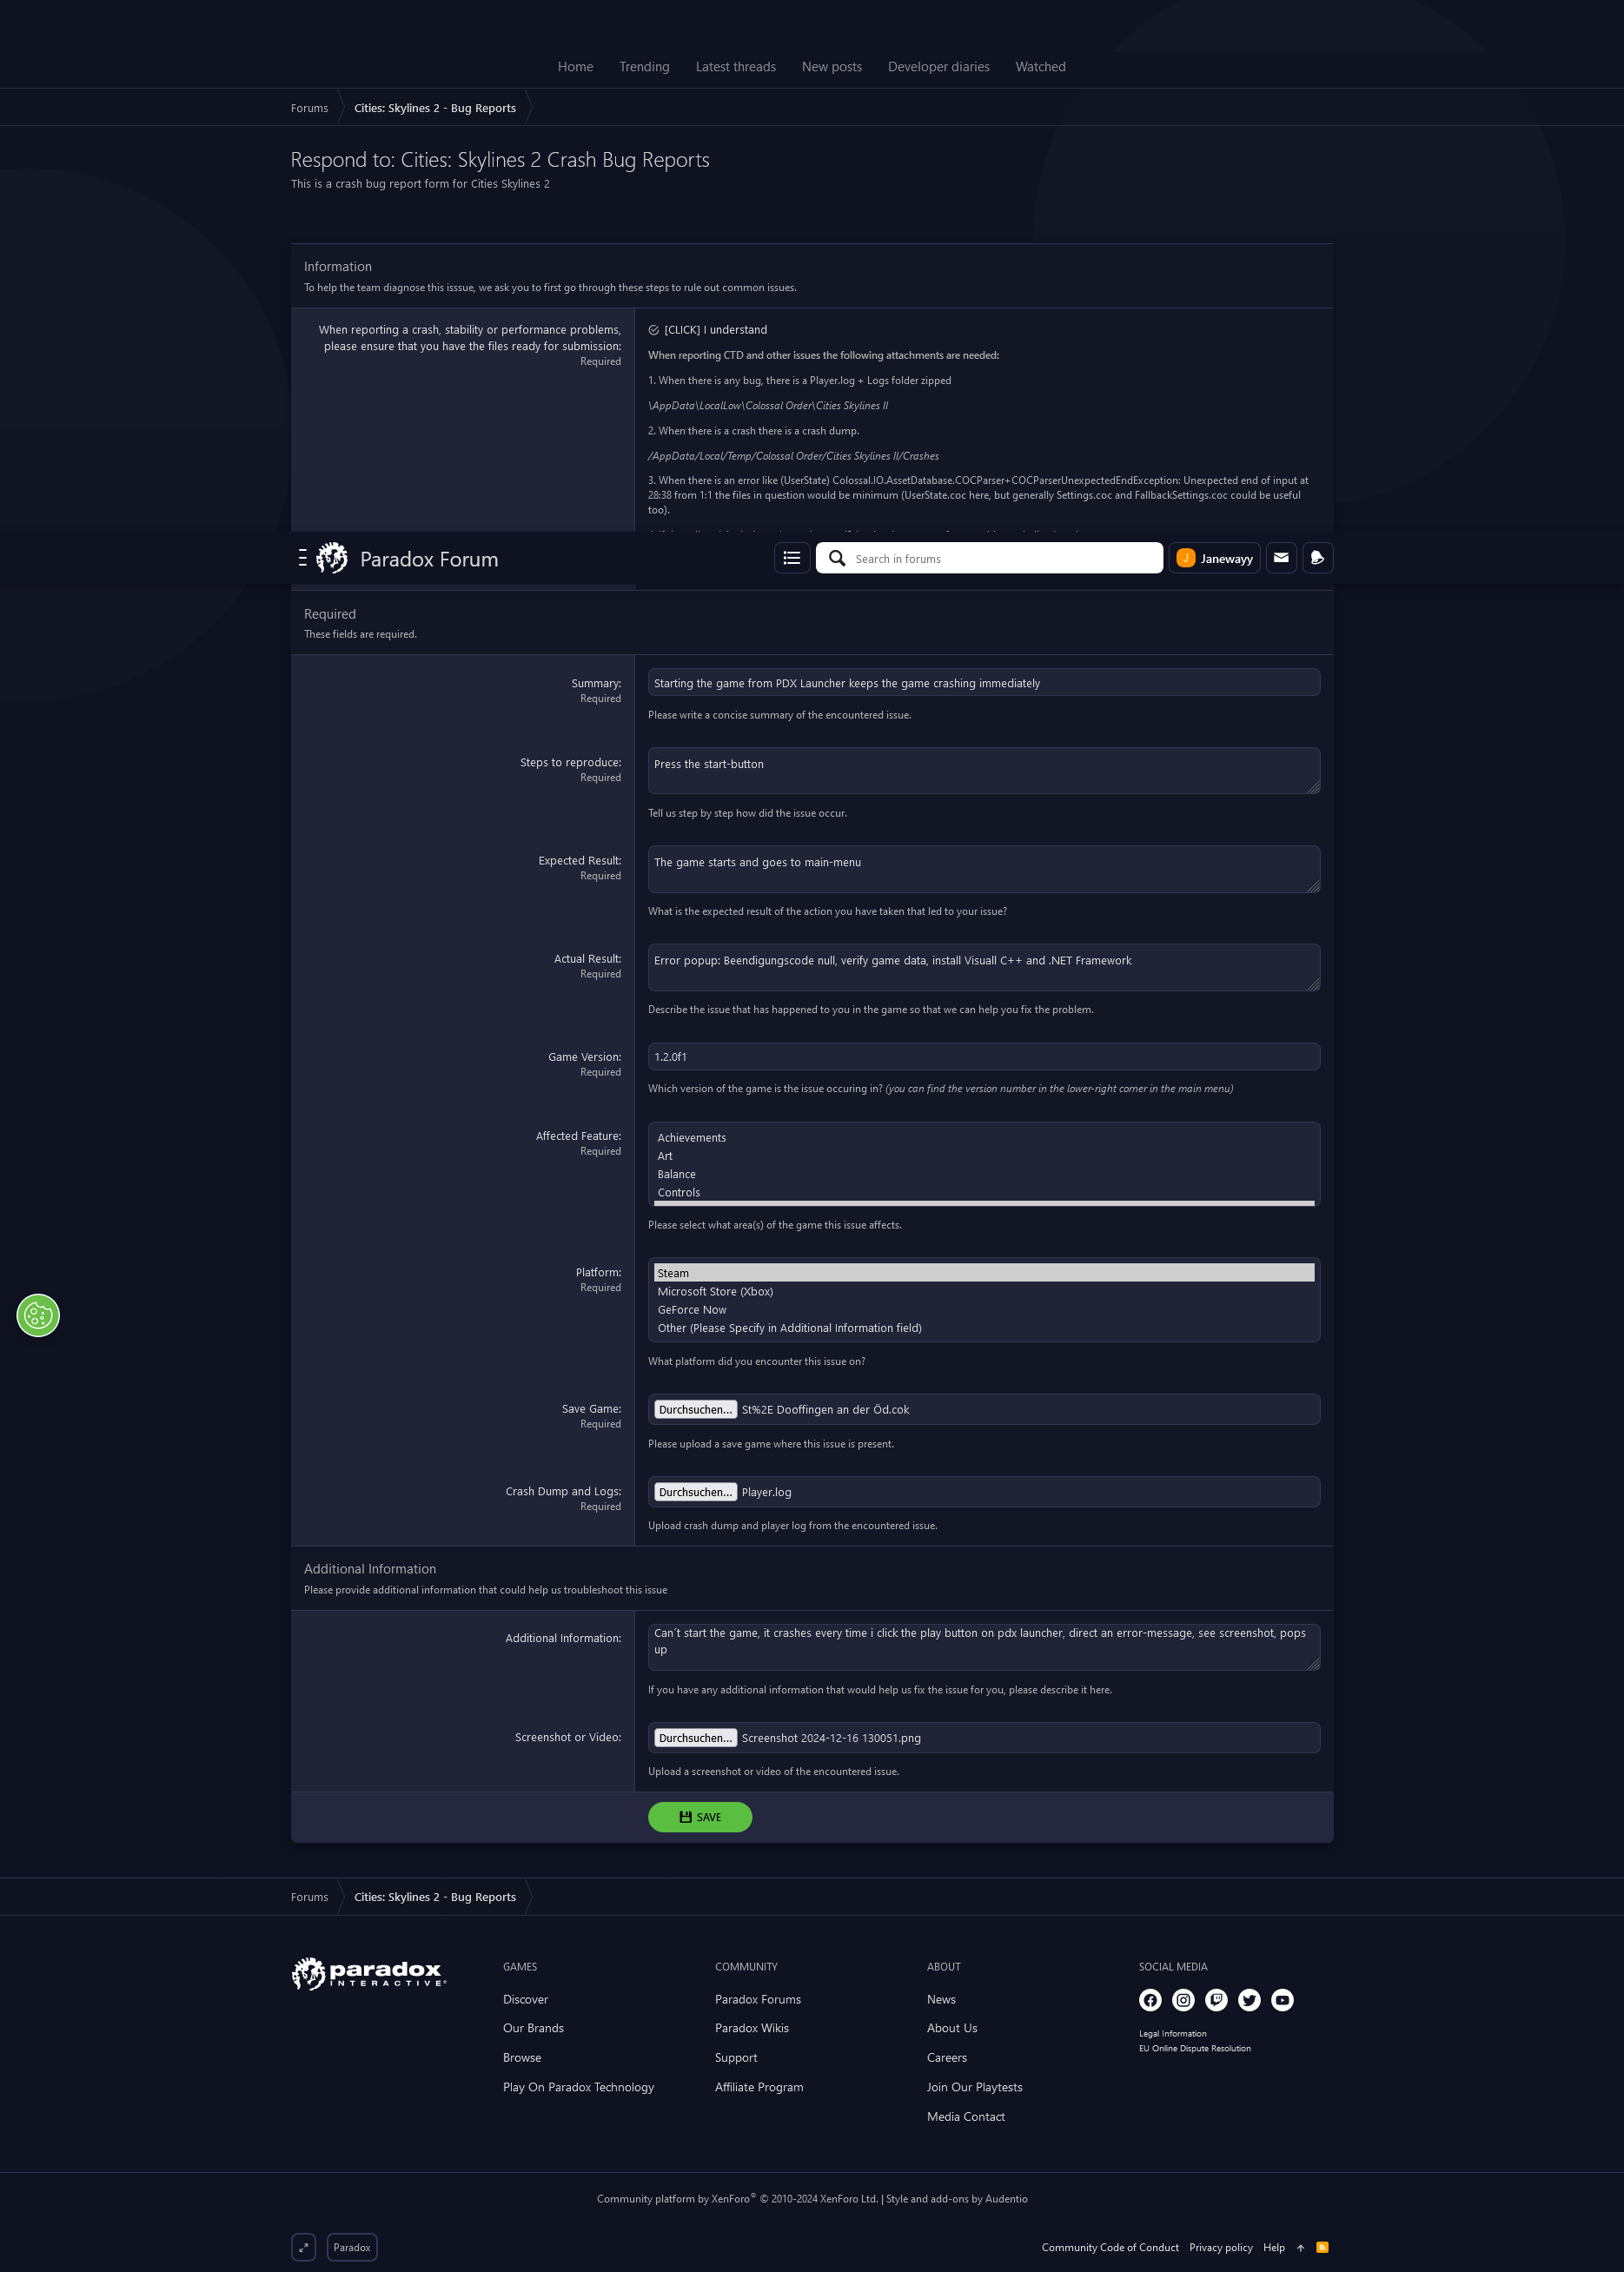Open the cookie settings icon
The height and width of the screenshot is (2272, 1624).
(38, 1315)
